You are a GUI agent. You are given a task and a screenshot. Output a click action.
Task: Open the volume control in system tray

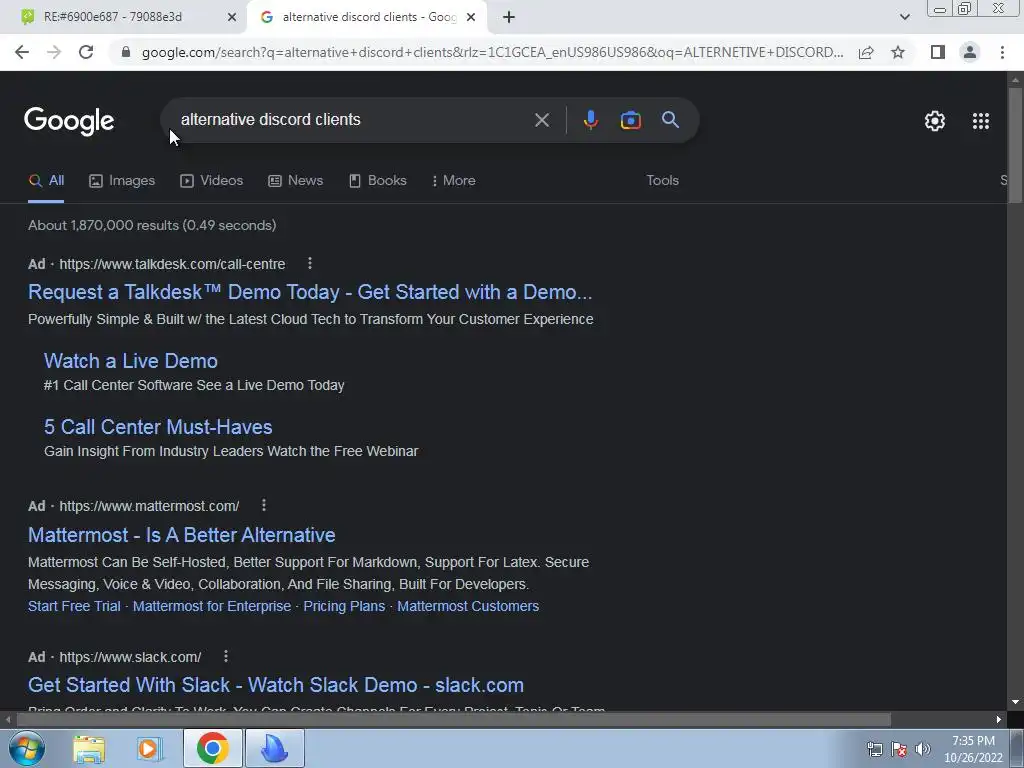tap(922, 749)
